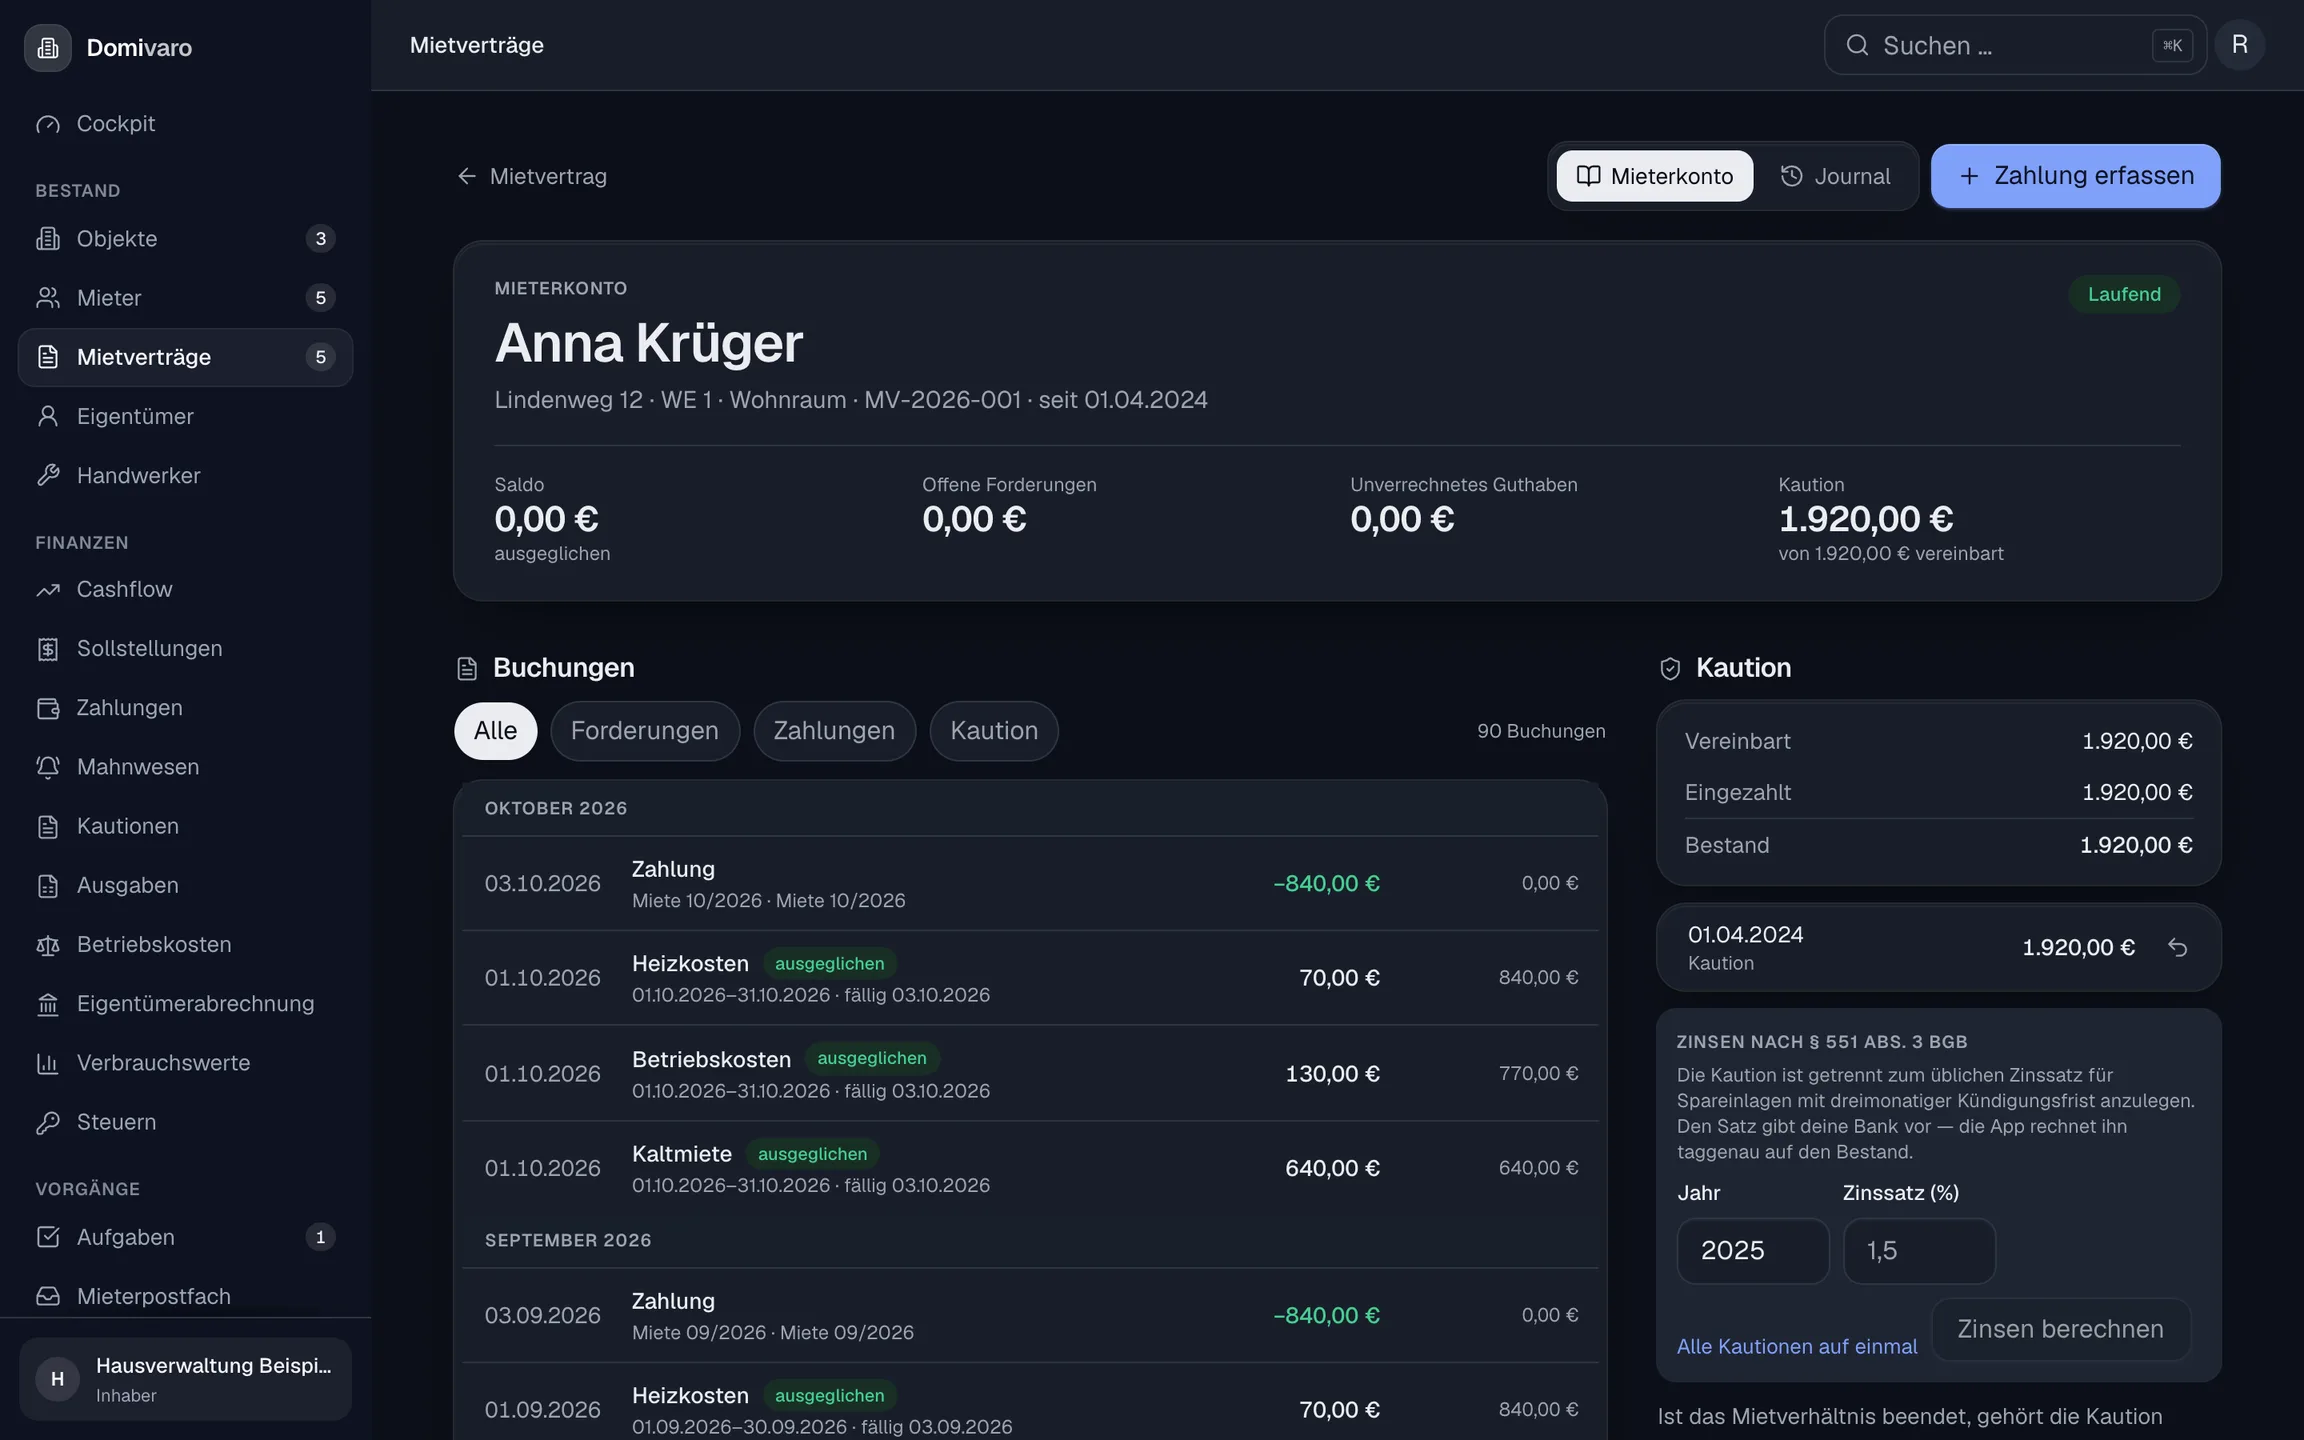Click the Domivaro logo icon
2304x1440 pixels.
pos(47,47)
